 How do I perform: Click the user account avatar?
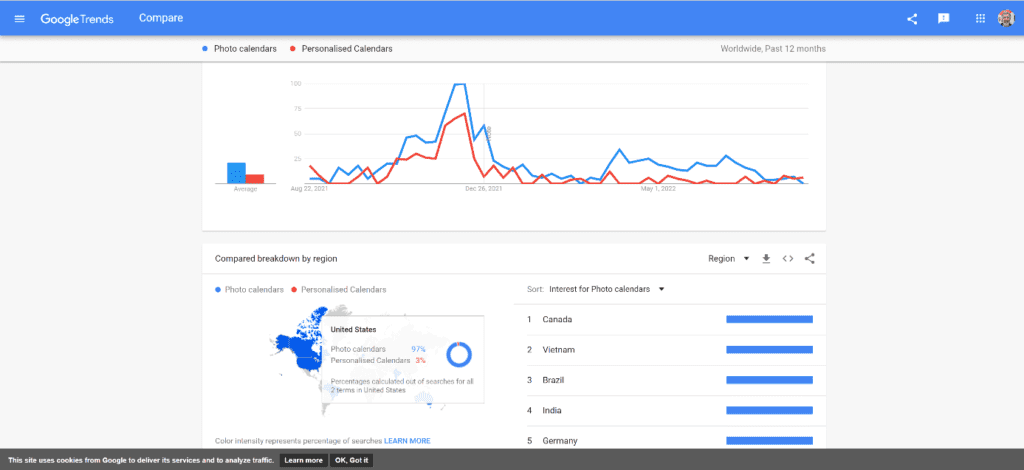point(1006,18)
